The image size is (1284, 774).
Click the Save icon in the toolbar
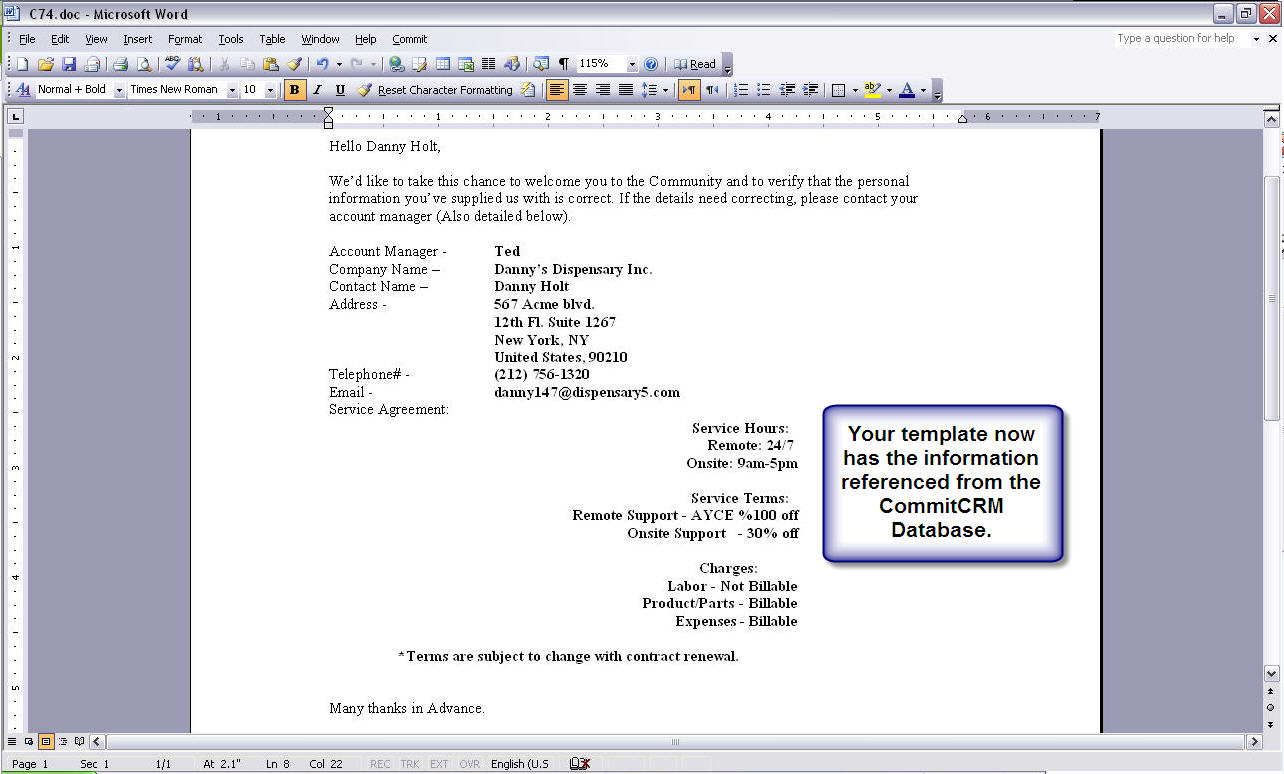[x=69, y=64]
